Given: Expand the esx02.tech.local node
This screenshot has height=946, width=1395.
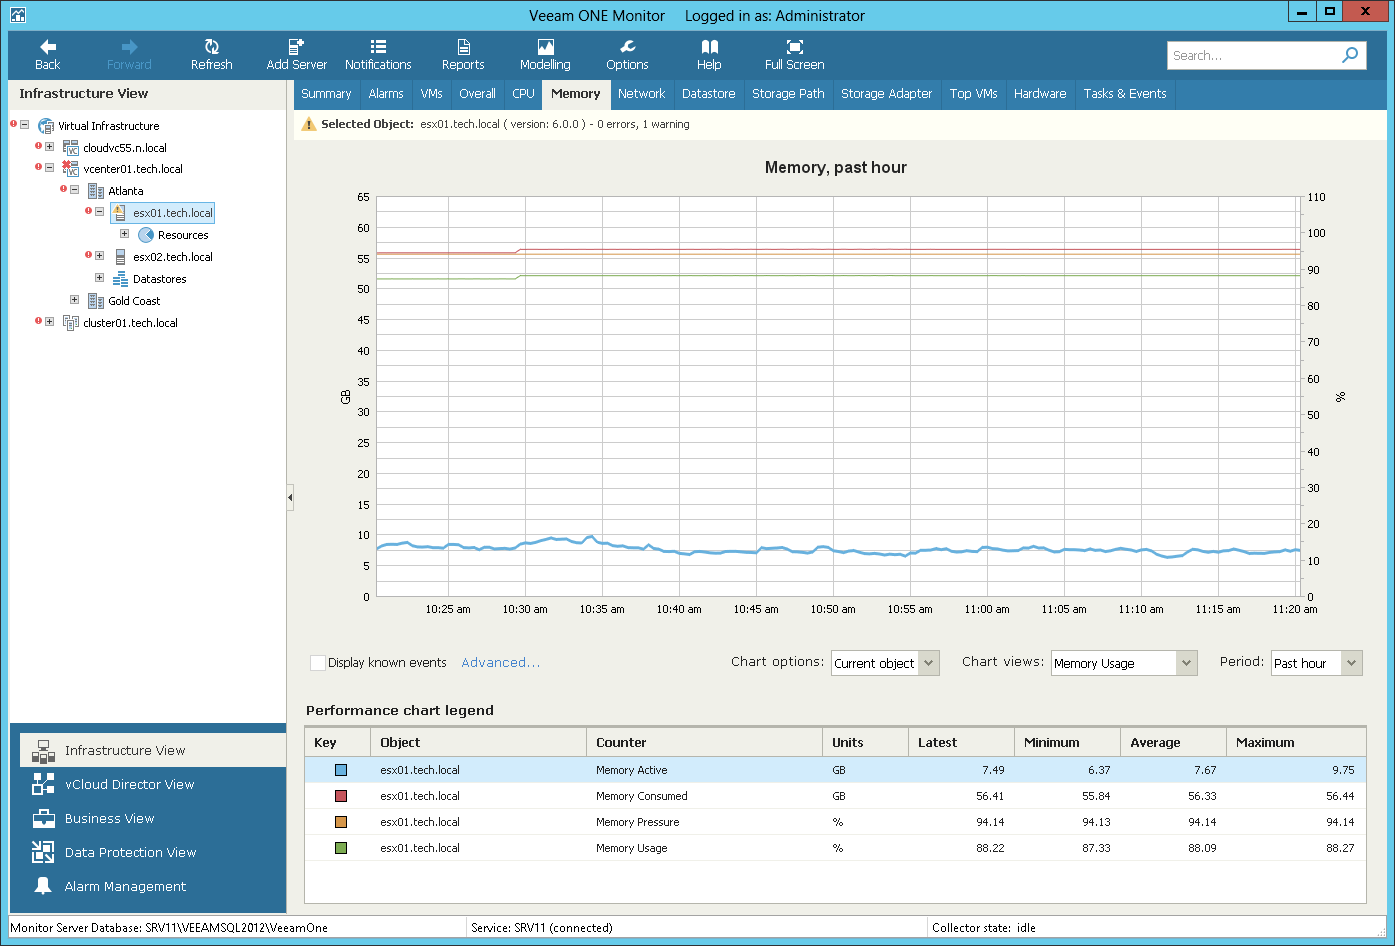Looking at the screenshot, I should (x=100, y=256).
